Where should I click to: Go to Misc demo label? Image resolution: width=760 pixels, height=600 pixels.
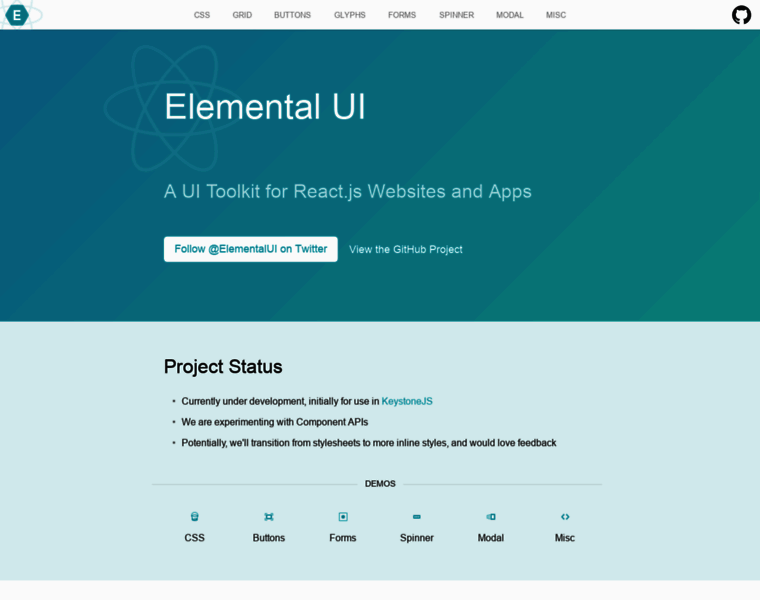point(565,537)
